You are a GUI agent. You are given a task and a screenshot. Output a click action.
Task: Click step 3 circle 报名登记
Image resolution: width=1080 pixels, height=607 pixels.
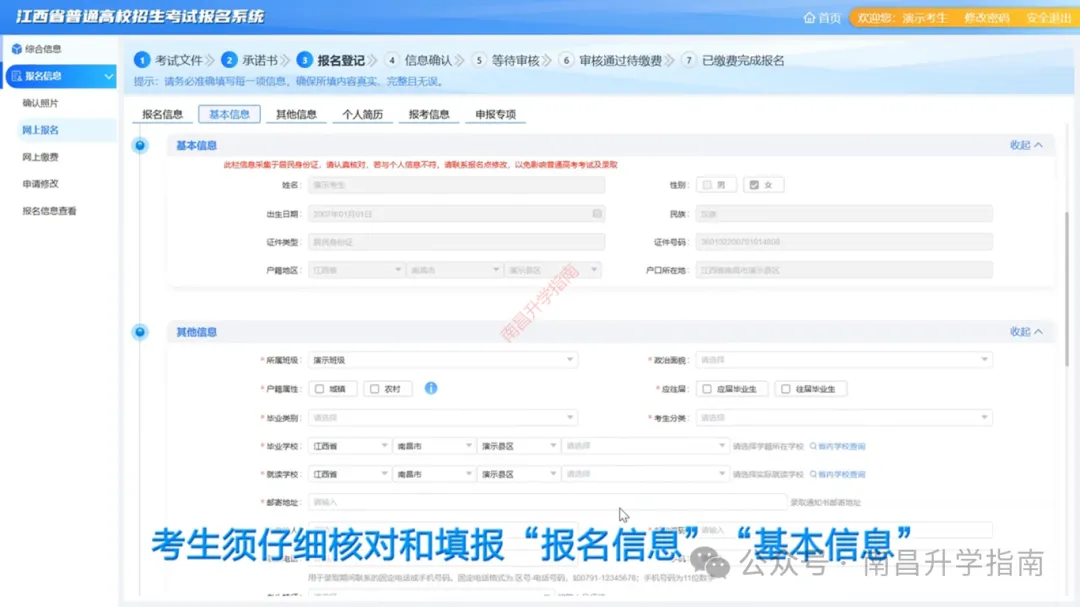(x=304, y=61)
